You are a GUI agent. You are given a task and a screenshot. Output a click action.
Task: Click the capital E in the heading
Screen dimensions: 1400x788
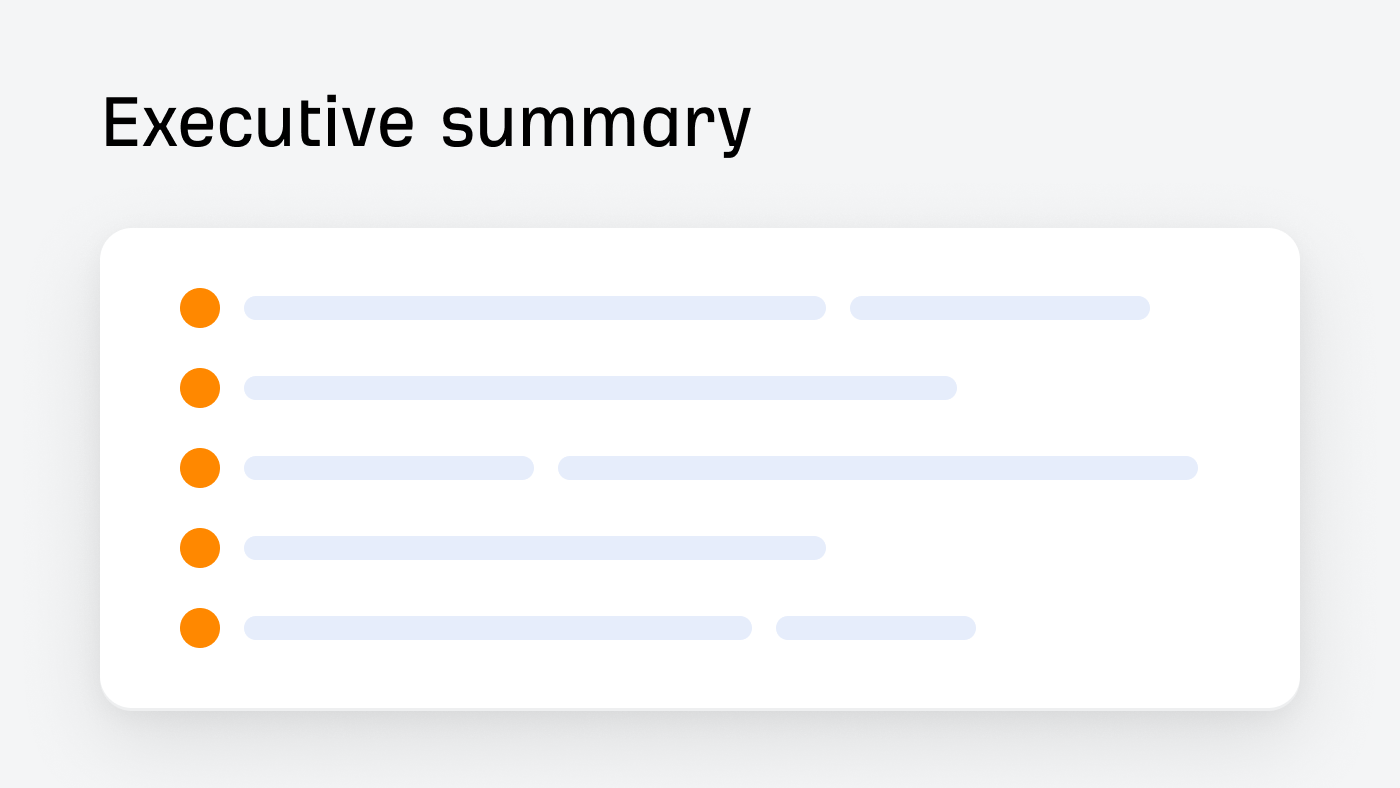pyautogui.click(x=120, y=123)
